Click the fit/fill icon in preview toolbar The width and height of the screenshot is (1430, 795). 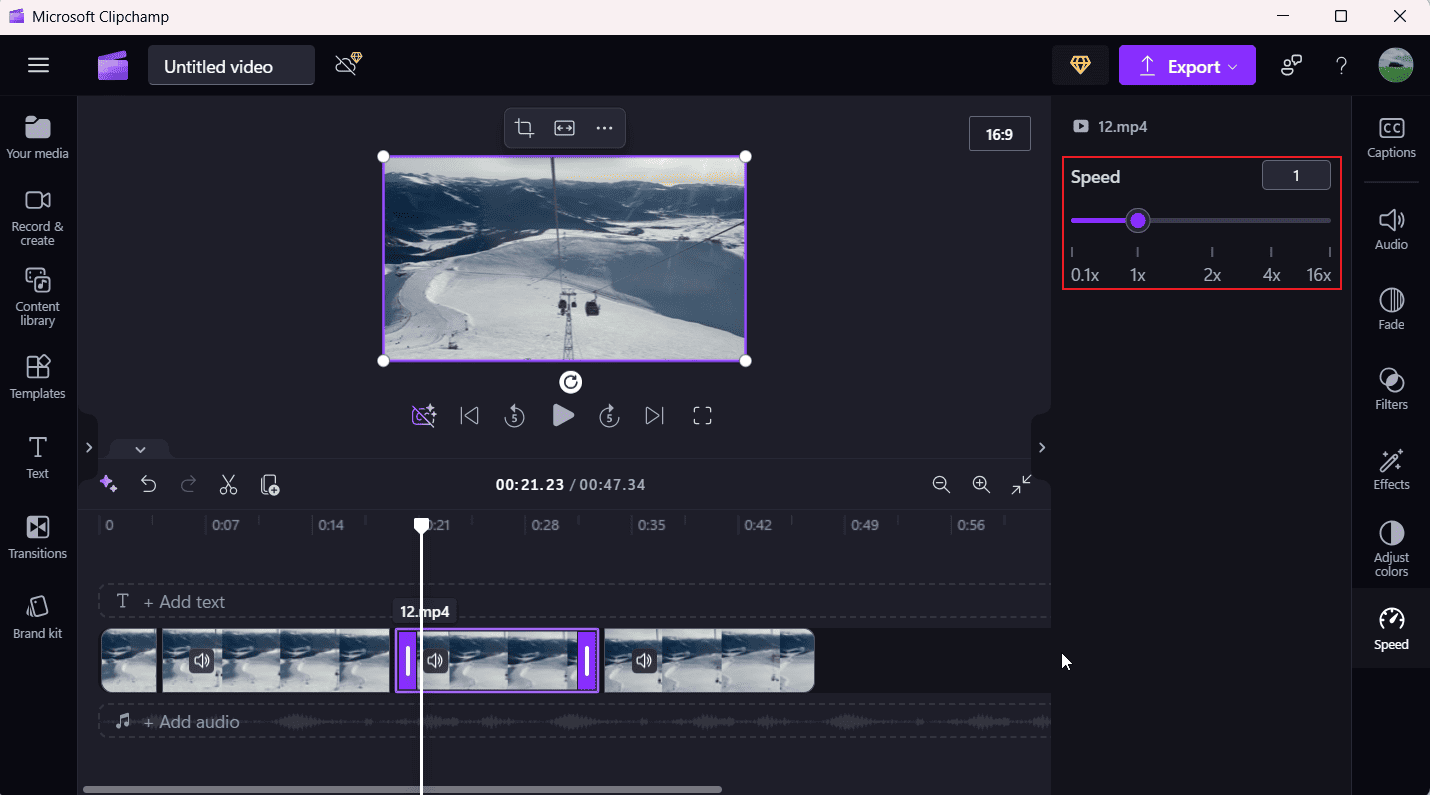coord(565,128)
